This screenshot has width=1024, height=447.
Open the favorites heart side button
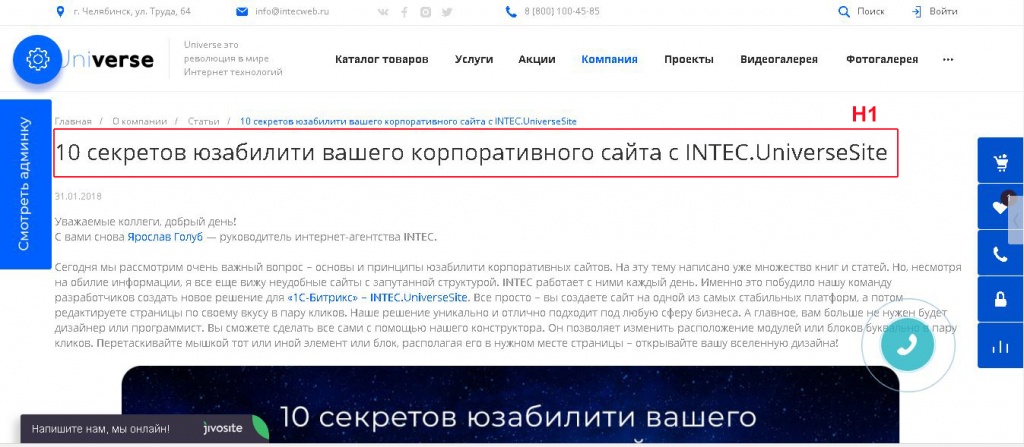coord(1000,207)
